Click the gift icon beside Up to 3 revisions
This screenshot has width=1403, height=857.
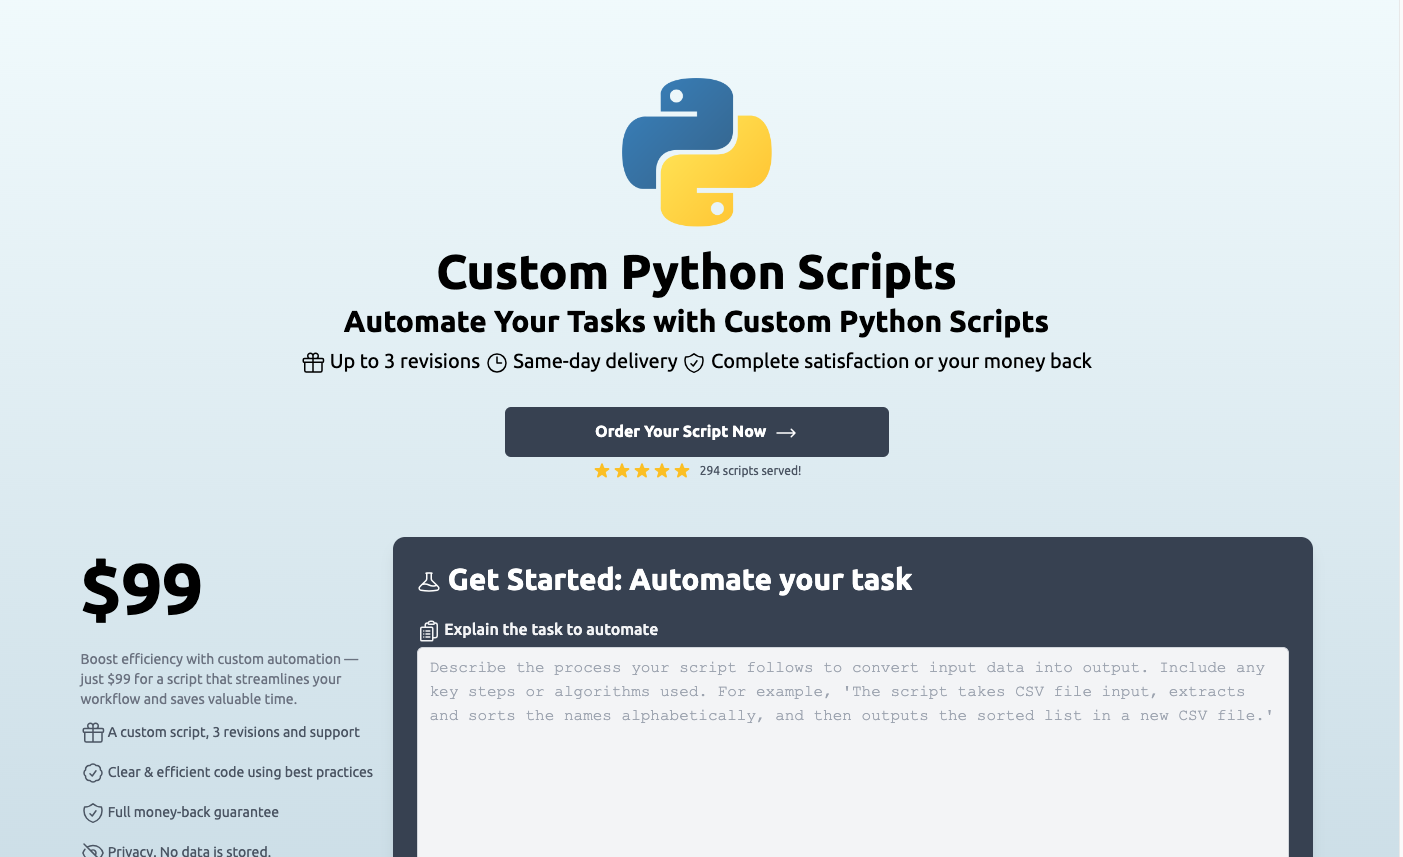(313, 362)
